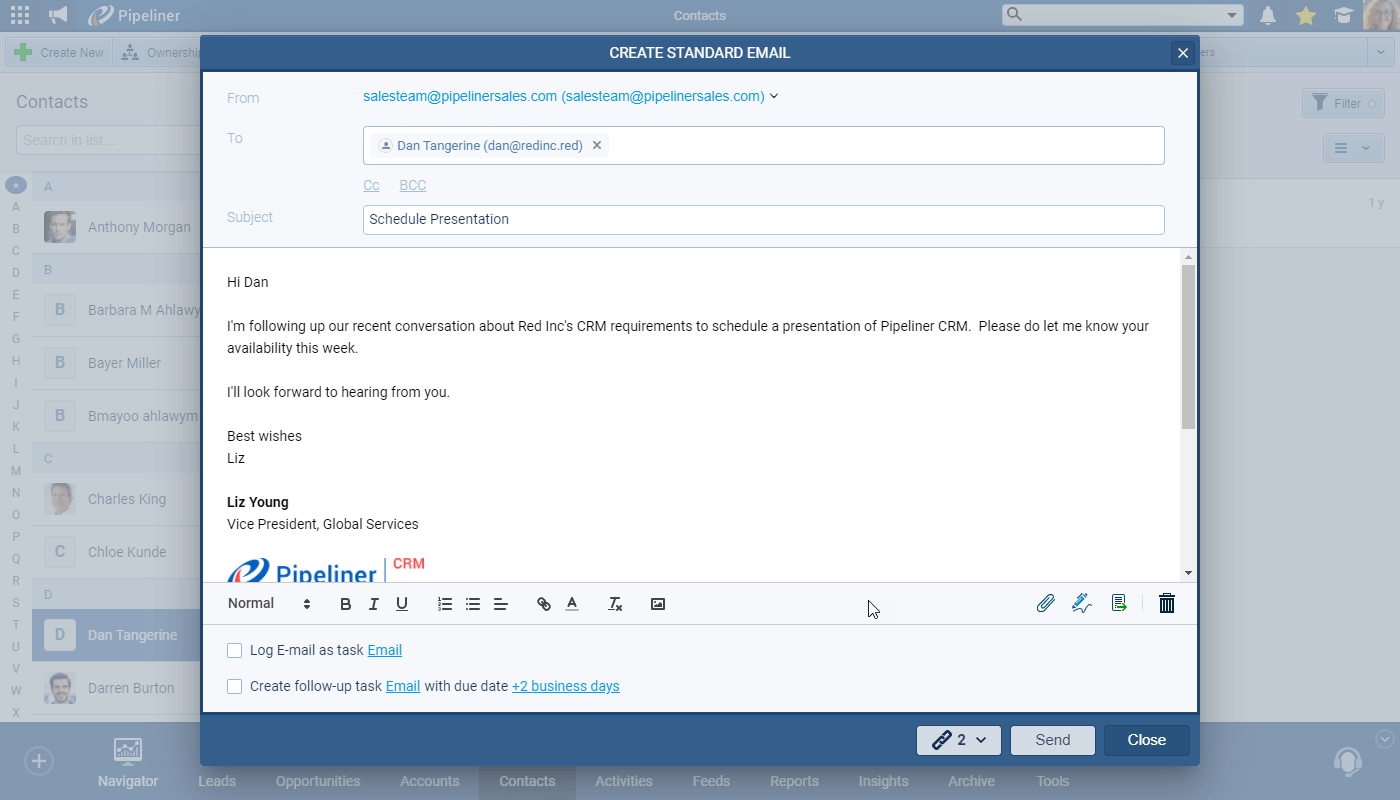Insert signature with the pen icon
The image size is (1400, 800).
point(1081,603)
